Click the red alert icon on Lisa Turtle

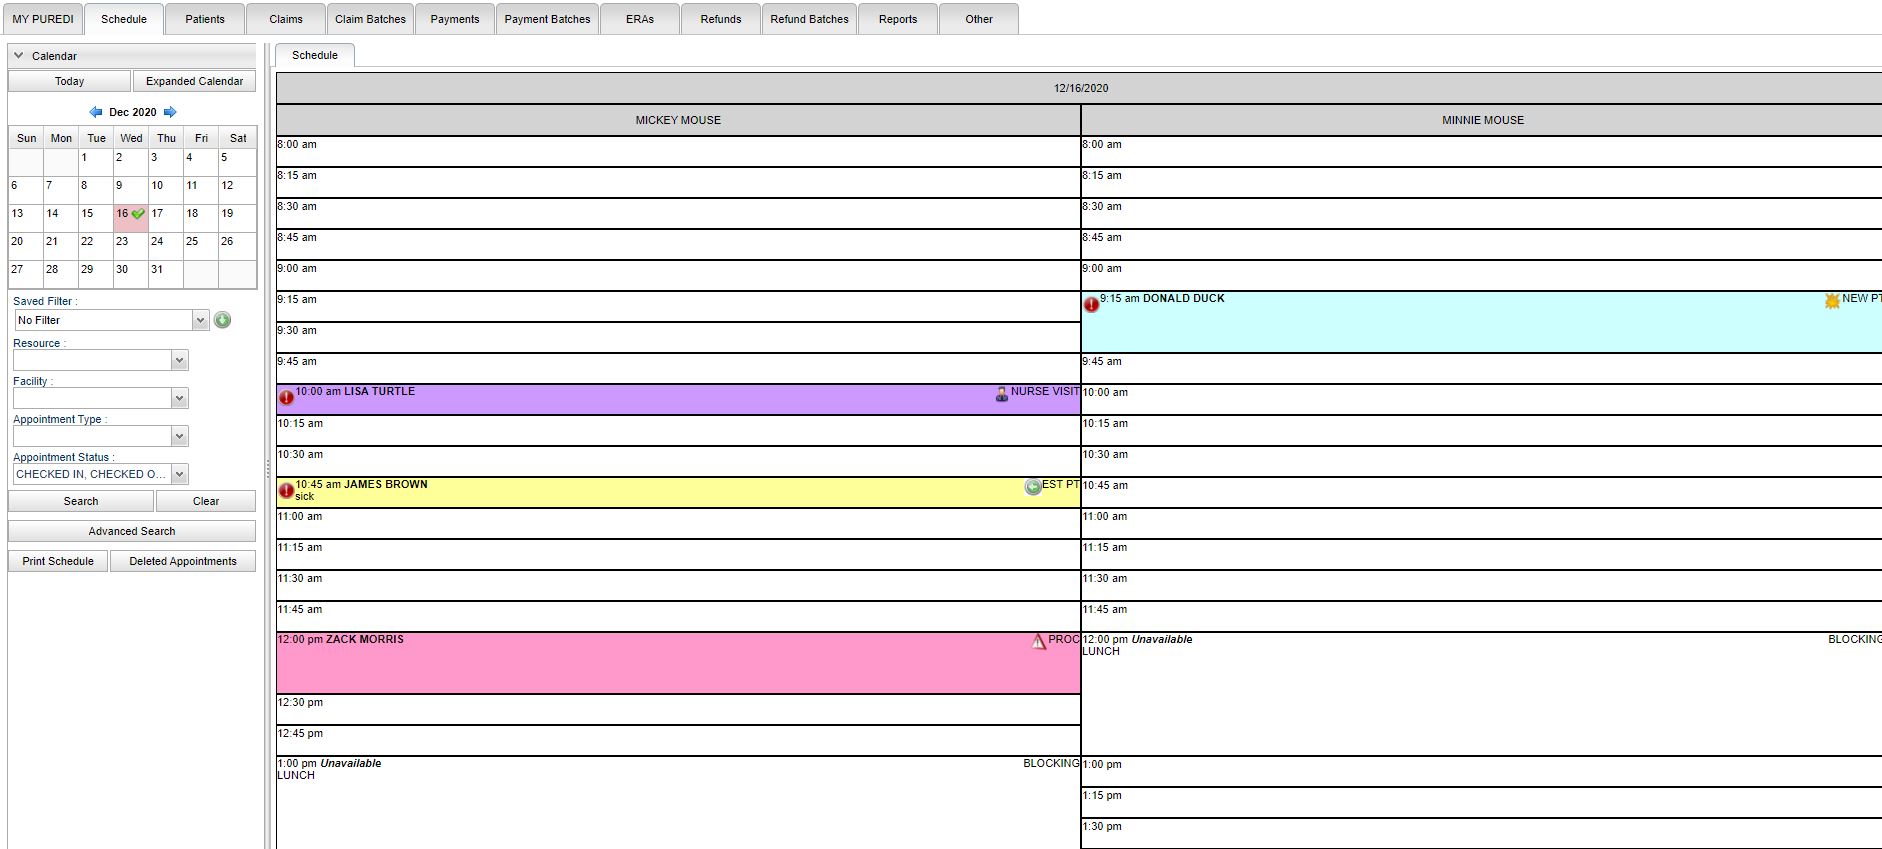[286, 397]
